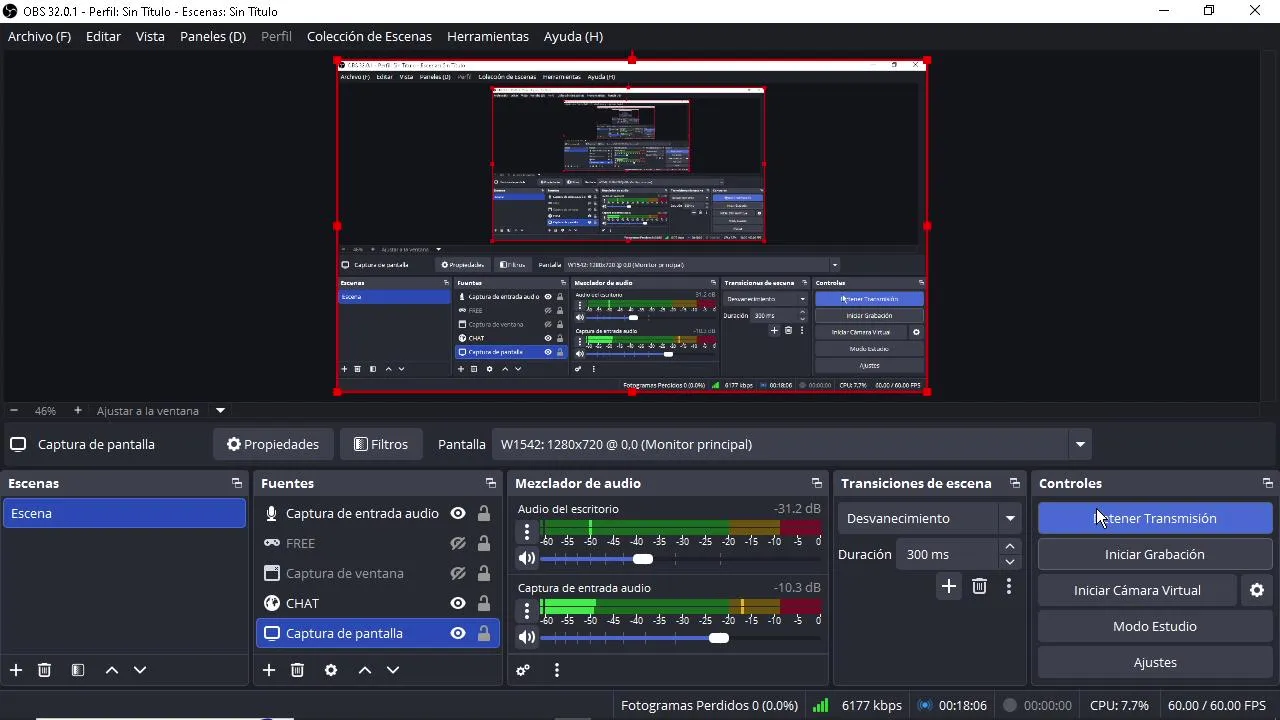Screen dimensions: 1280x720
Task: Open Archivo (F) menu
Action: click(x=39, y=36)
